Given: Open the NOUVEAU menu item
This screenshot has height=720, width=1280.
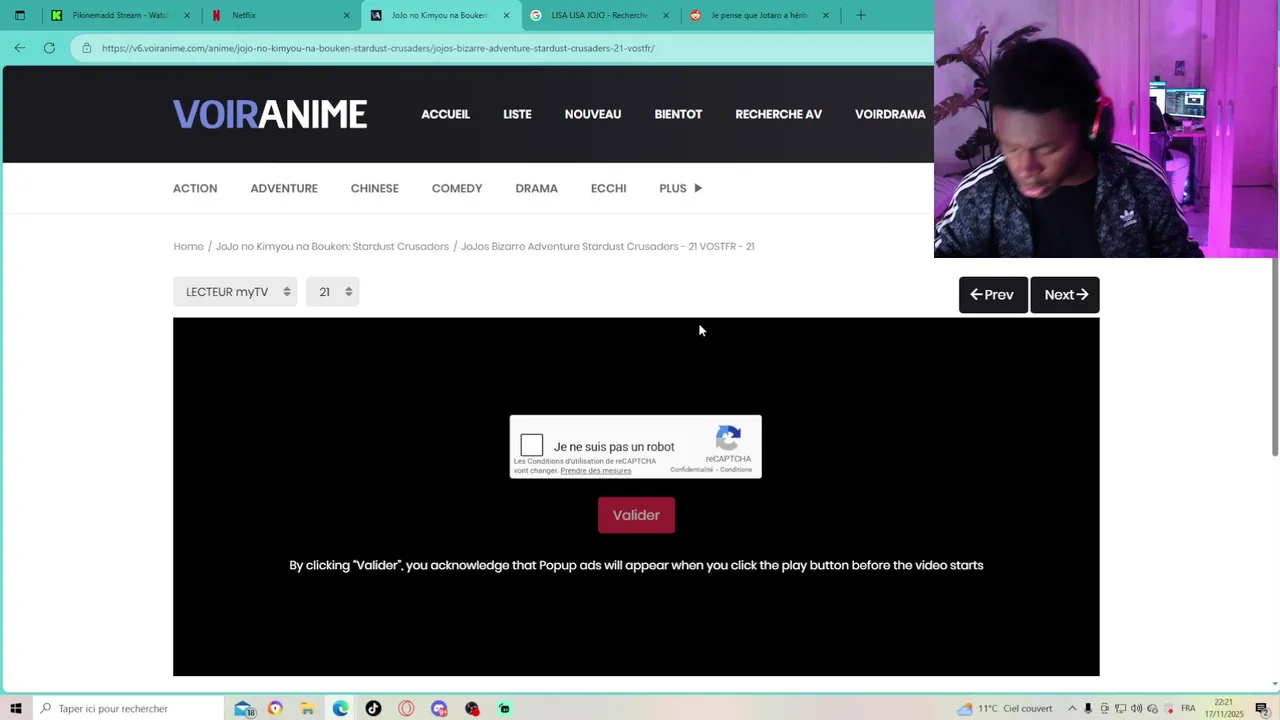Looking at the screenshot, I should [593, 114].
